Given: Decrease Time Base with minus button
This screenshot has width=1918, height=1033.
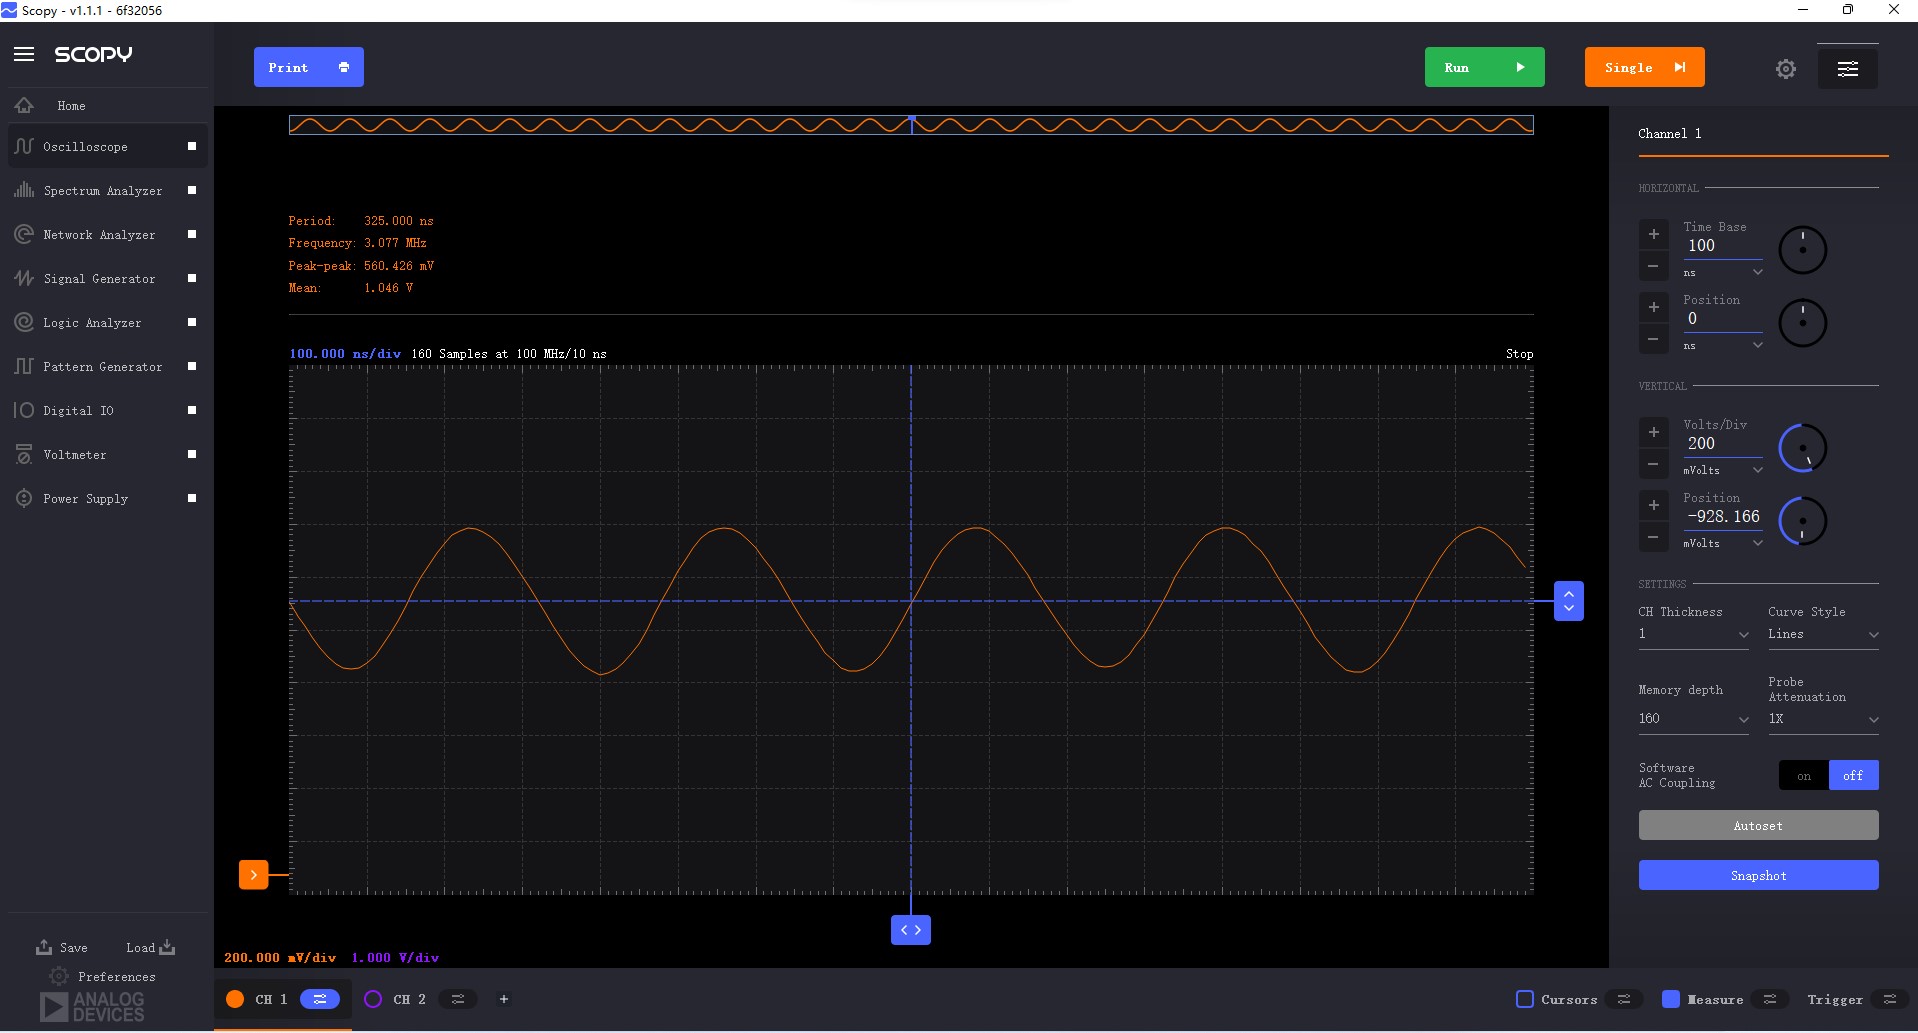Looking at the screenshot, I should (x=1653, y=266).
